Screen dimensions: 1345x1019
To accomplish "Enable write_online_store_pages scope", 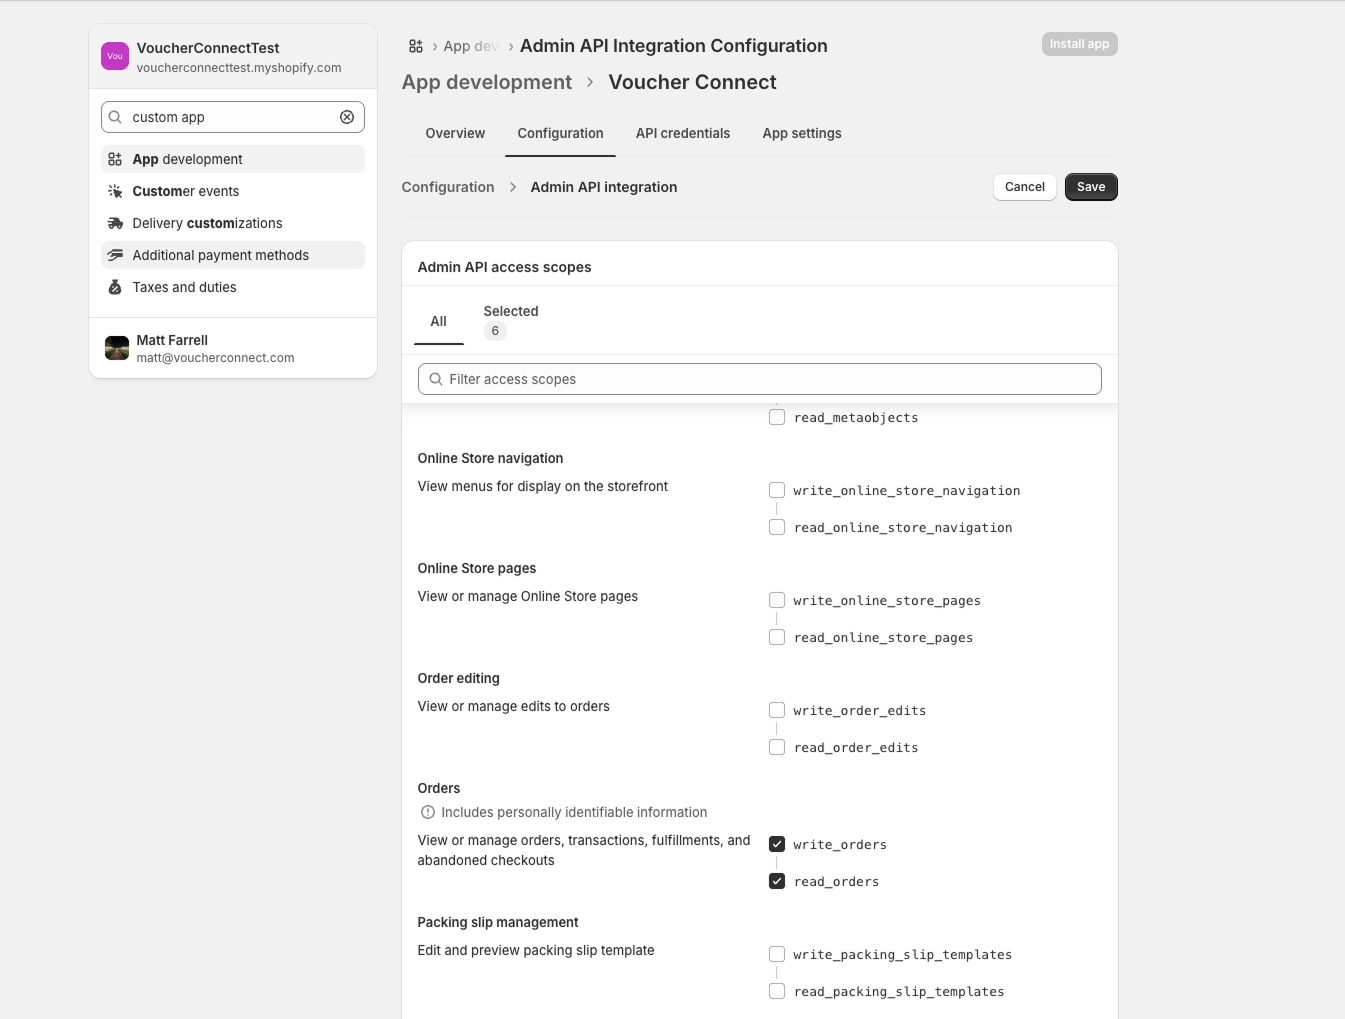I will [777, 600].
